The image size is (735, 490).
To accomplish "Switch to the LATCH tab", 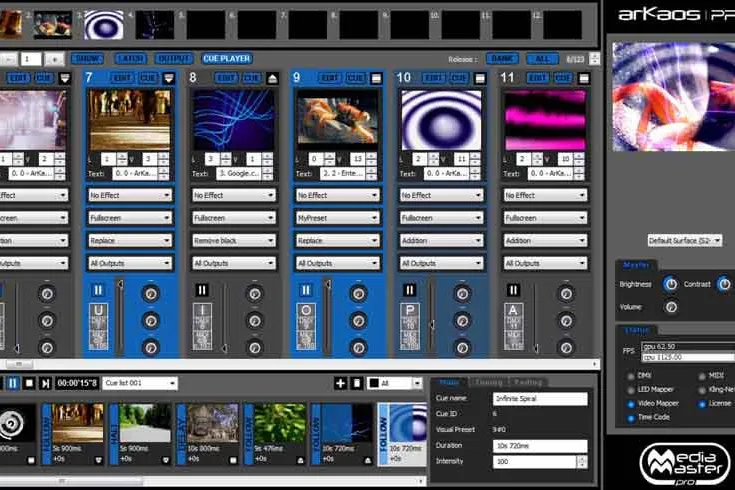I will (130, 59).
